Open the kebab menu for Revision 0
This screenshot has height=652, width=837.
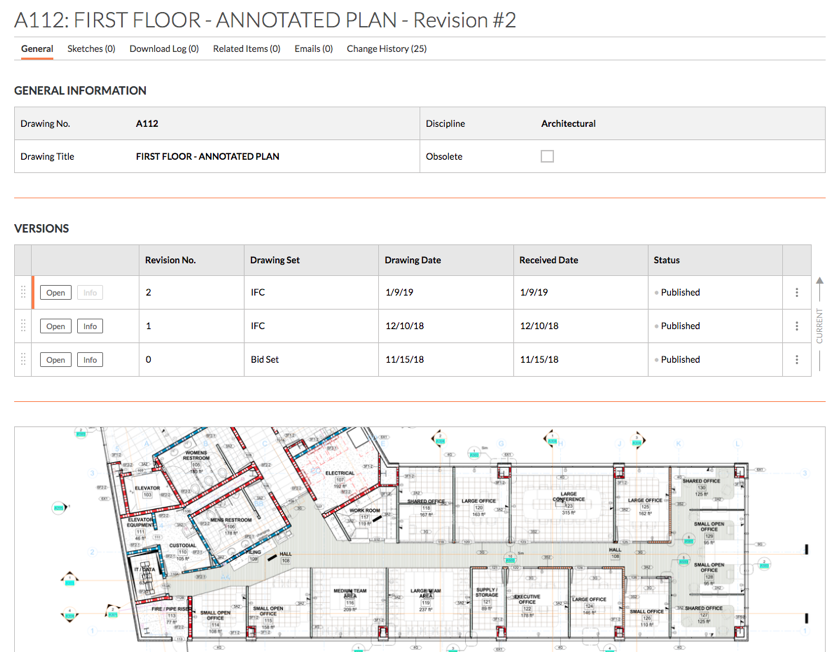pos(796,360)
